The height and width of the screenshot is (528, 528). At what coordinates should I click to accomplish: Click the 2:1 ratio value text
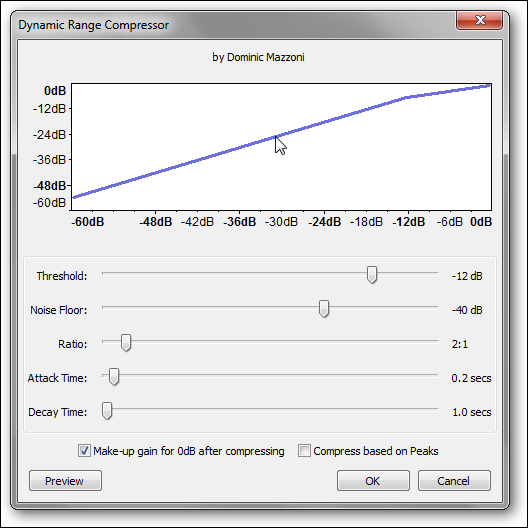tap(460, 344)
